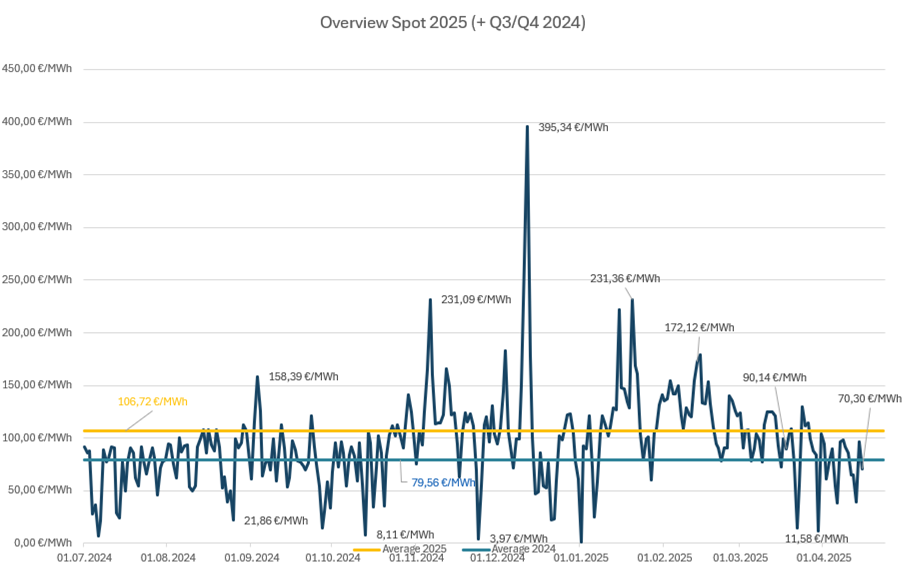Click the chart title 'Overview Spot 2025'
Screen dimensions: 906x569
452,22
